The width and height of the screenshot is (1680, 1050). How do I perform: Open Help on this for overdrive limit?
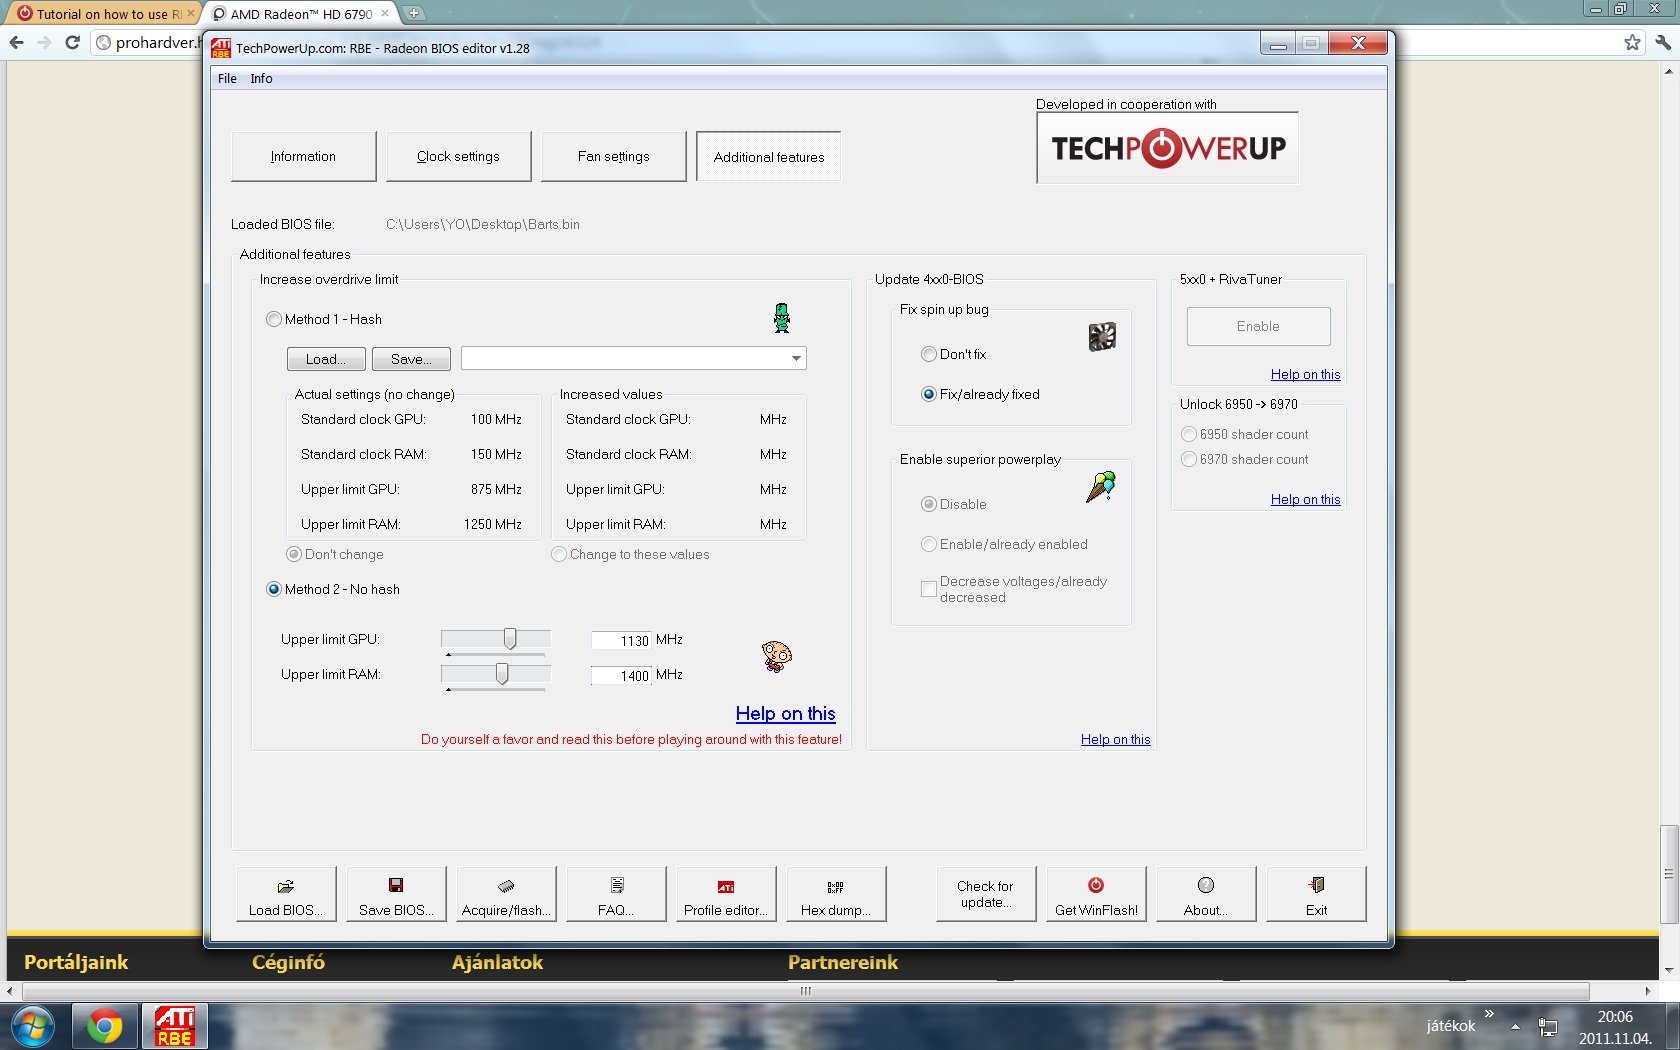785,713
